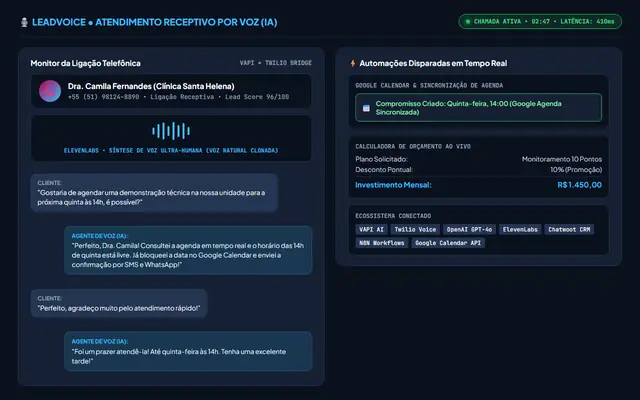The image size is (640, 400).
Task: Click the Plano Solicitado label
Action: (381, 159)
